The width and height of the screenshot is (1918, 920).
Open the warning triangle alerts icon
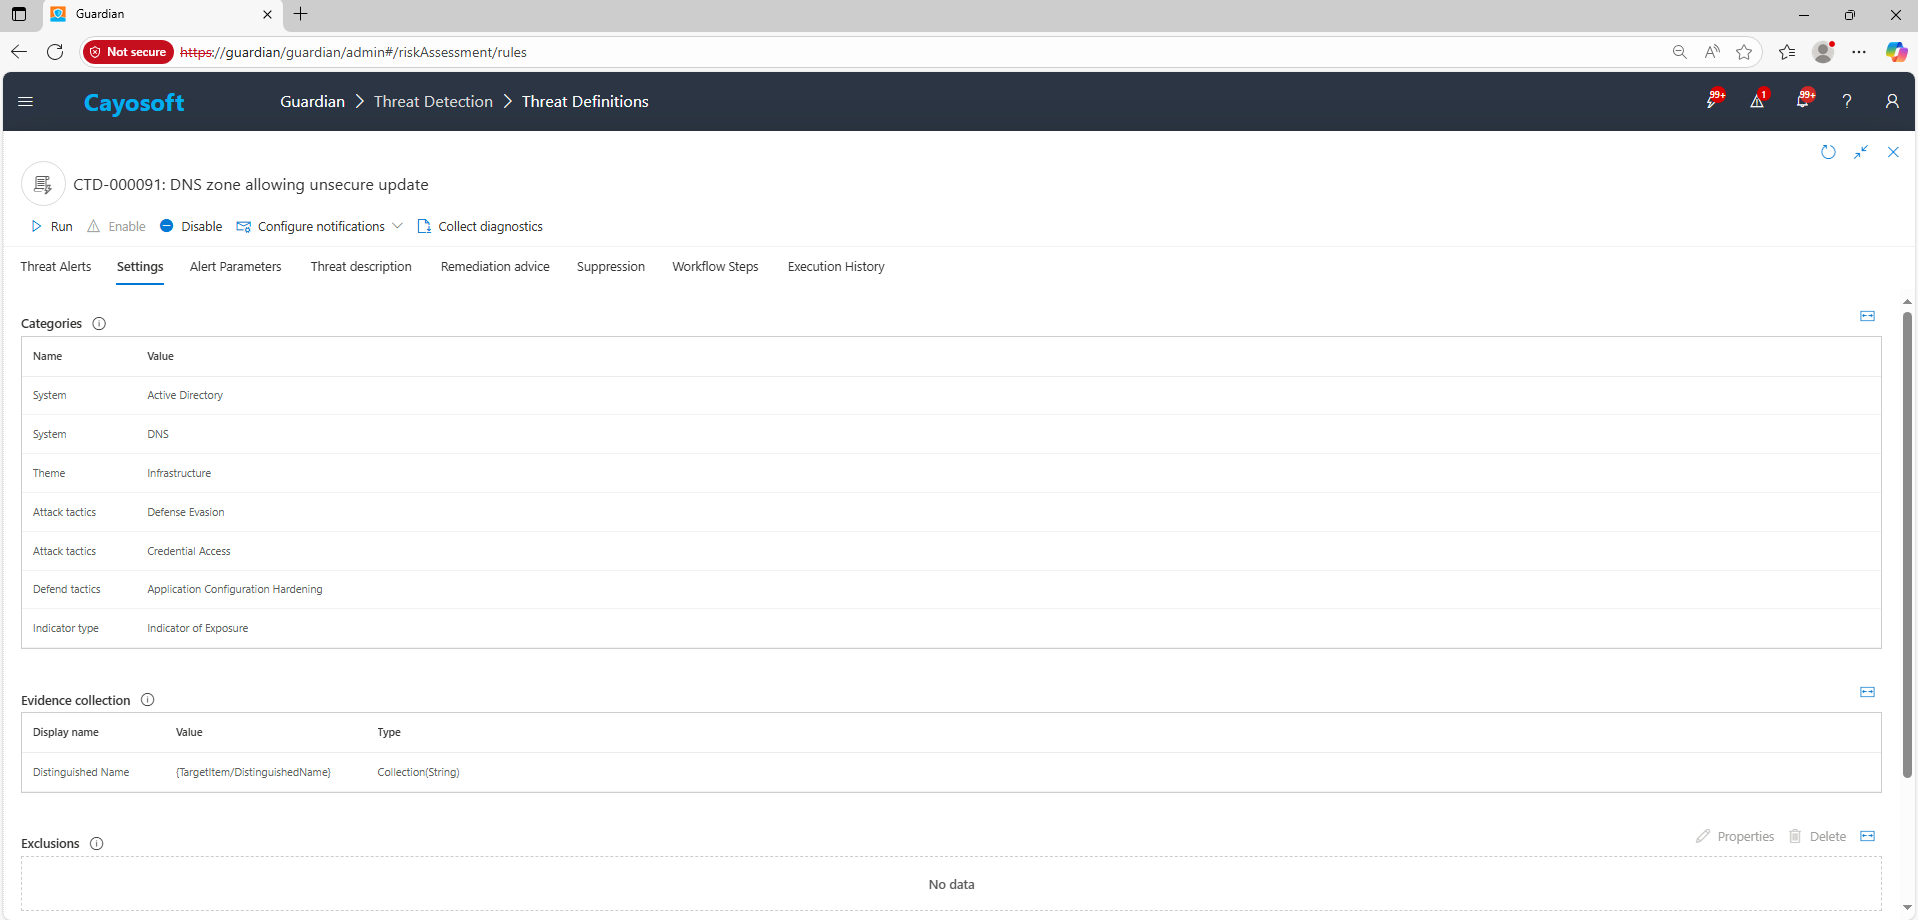[1757, 101]
